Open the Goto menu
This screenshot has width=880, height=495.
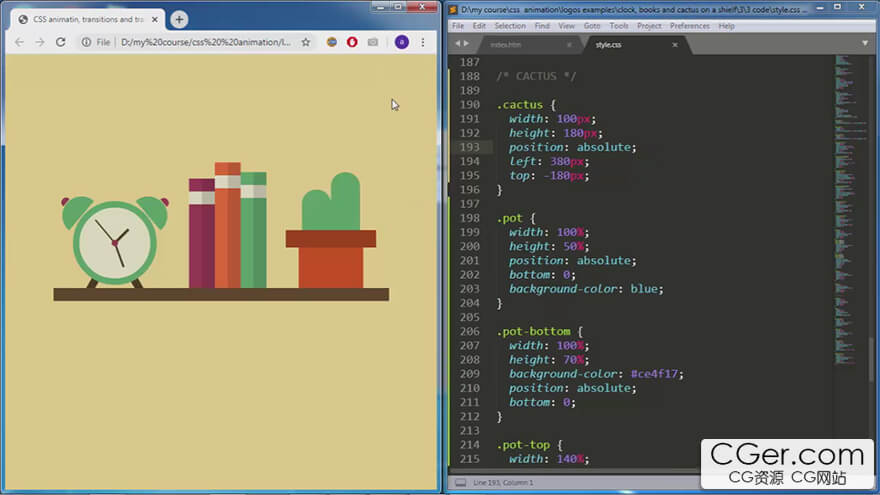(x=592, y=26)
